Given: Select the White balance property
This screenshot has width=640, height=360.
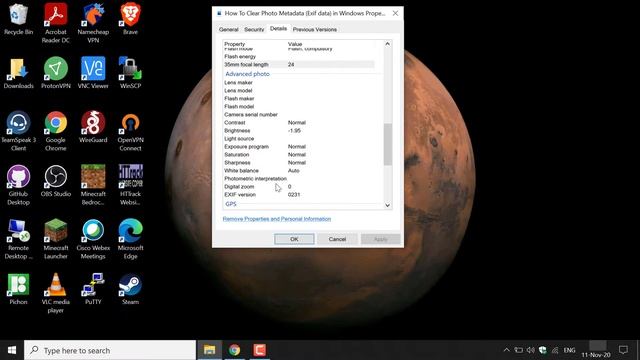Looking at the screenshot, I should 299,171.
